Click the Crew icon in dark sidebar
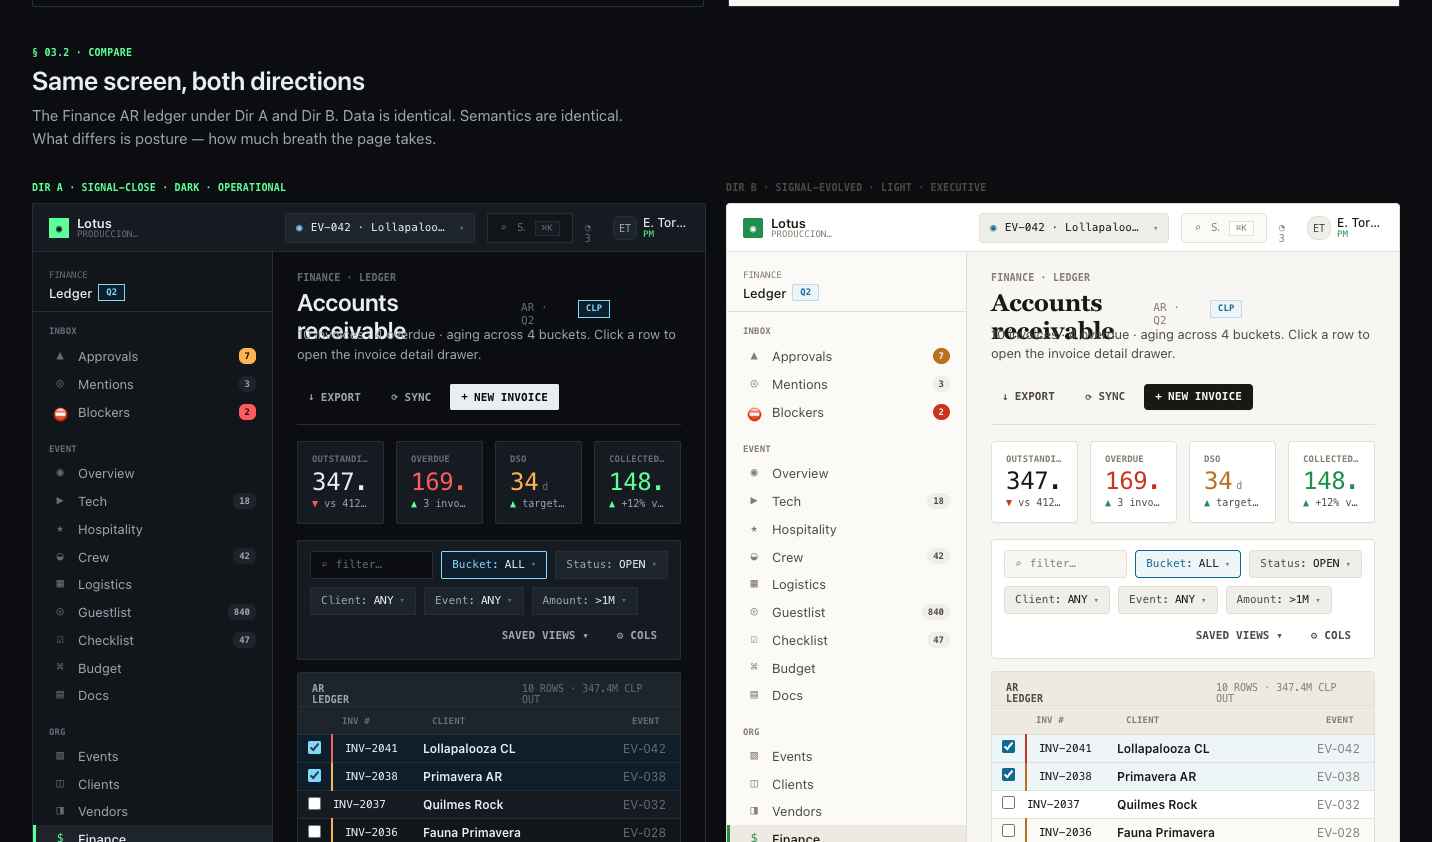1432x842 pixels. (x=60, y=557)
